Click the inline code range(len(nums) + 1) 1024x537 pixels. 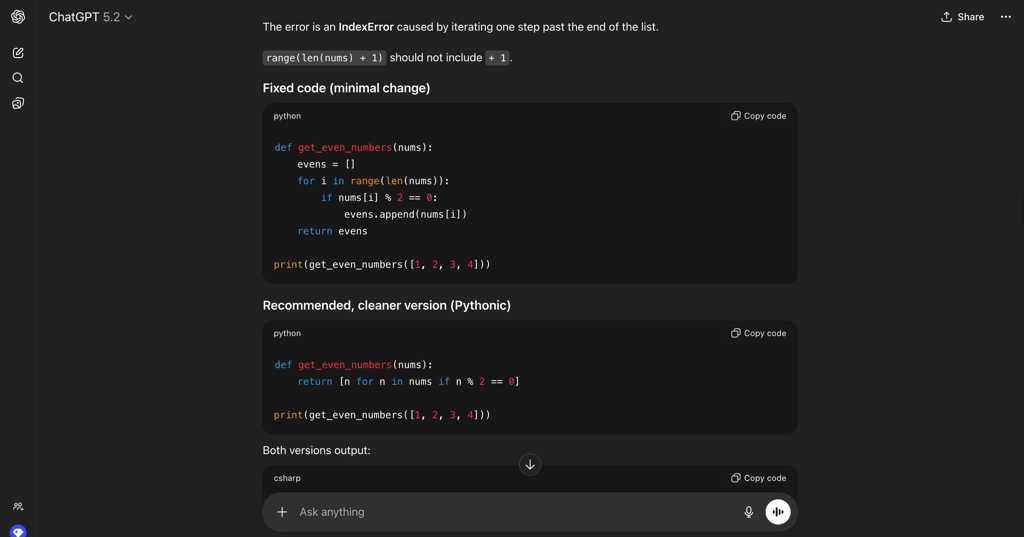(x=325, y=57)
